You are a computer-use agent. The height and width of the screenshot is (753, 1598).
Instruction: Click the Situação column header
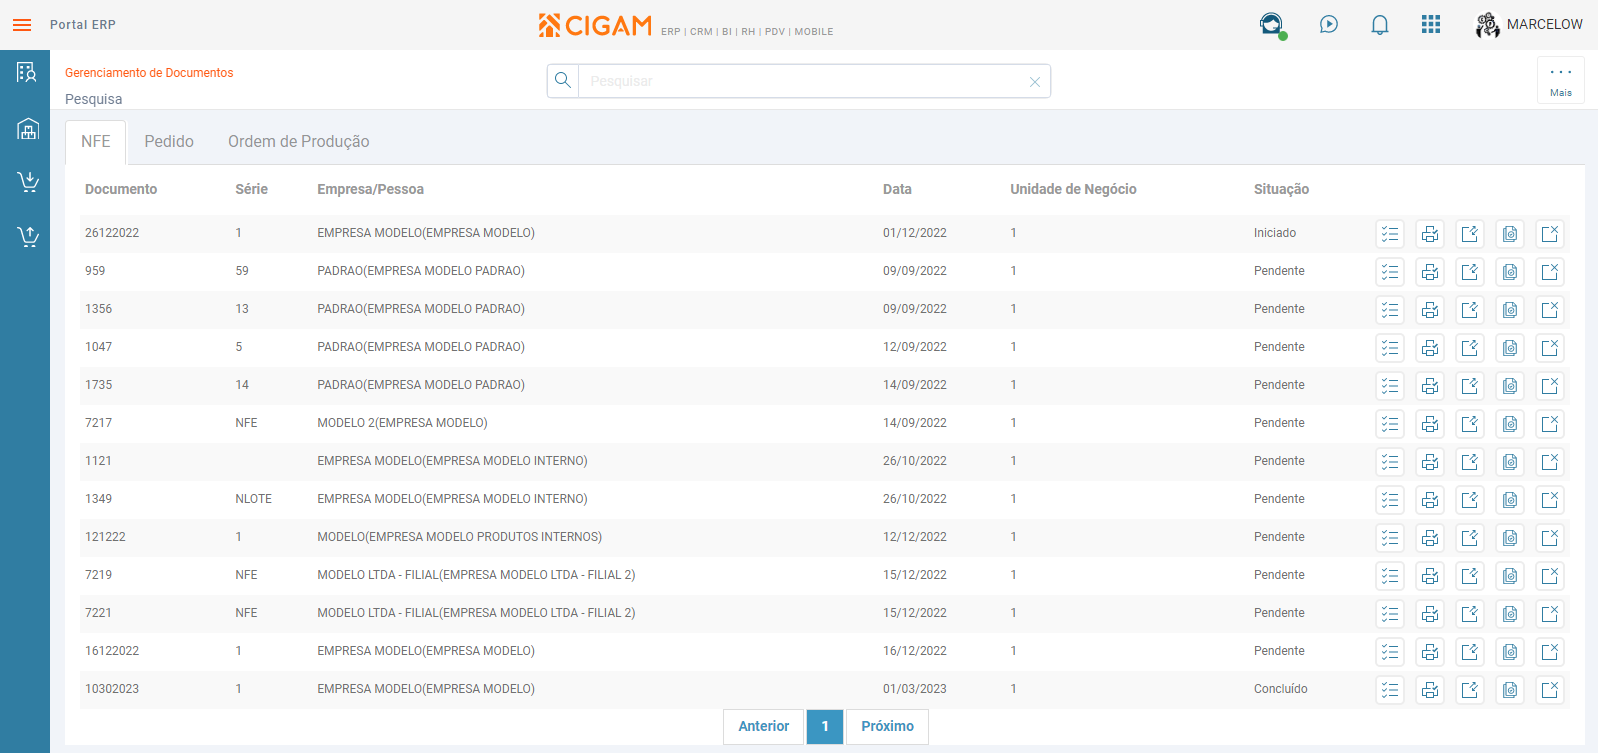click(x=1281, y=189)
